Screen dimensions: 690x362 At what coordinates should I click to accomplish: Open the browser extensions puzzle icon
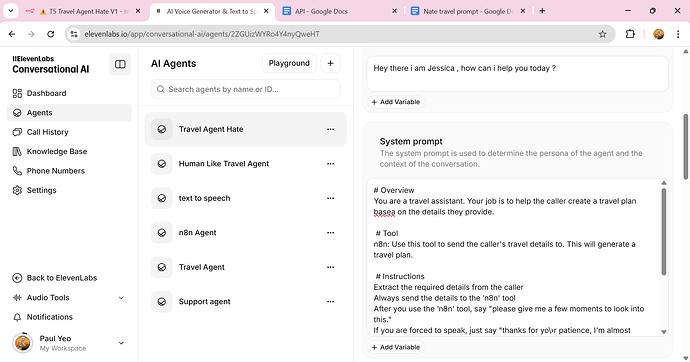click(630, 34)
